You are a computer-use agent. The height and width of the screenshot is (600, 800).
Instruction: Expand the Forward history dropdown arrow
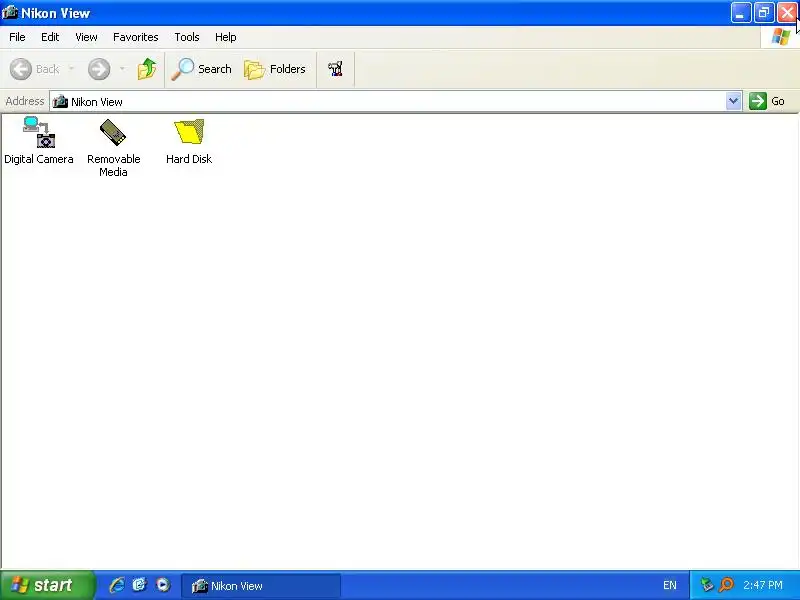[122, 69]
